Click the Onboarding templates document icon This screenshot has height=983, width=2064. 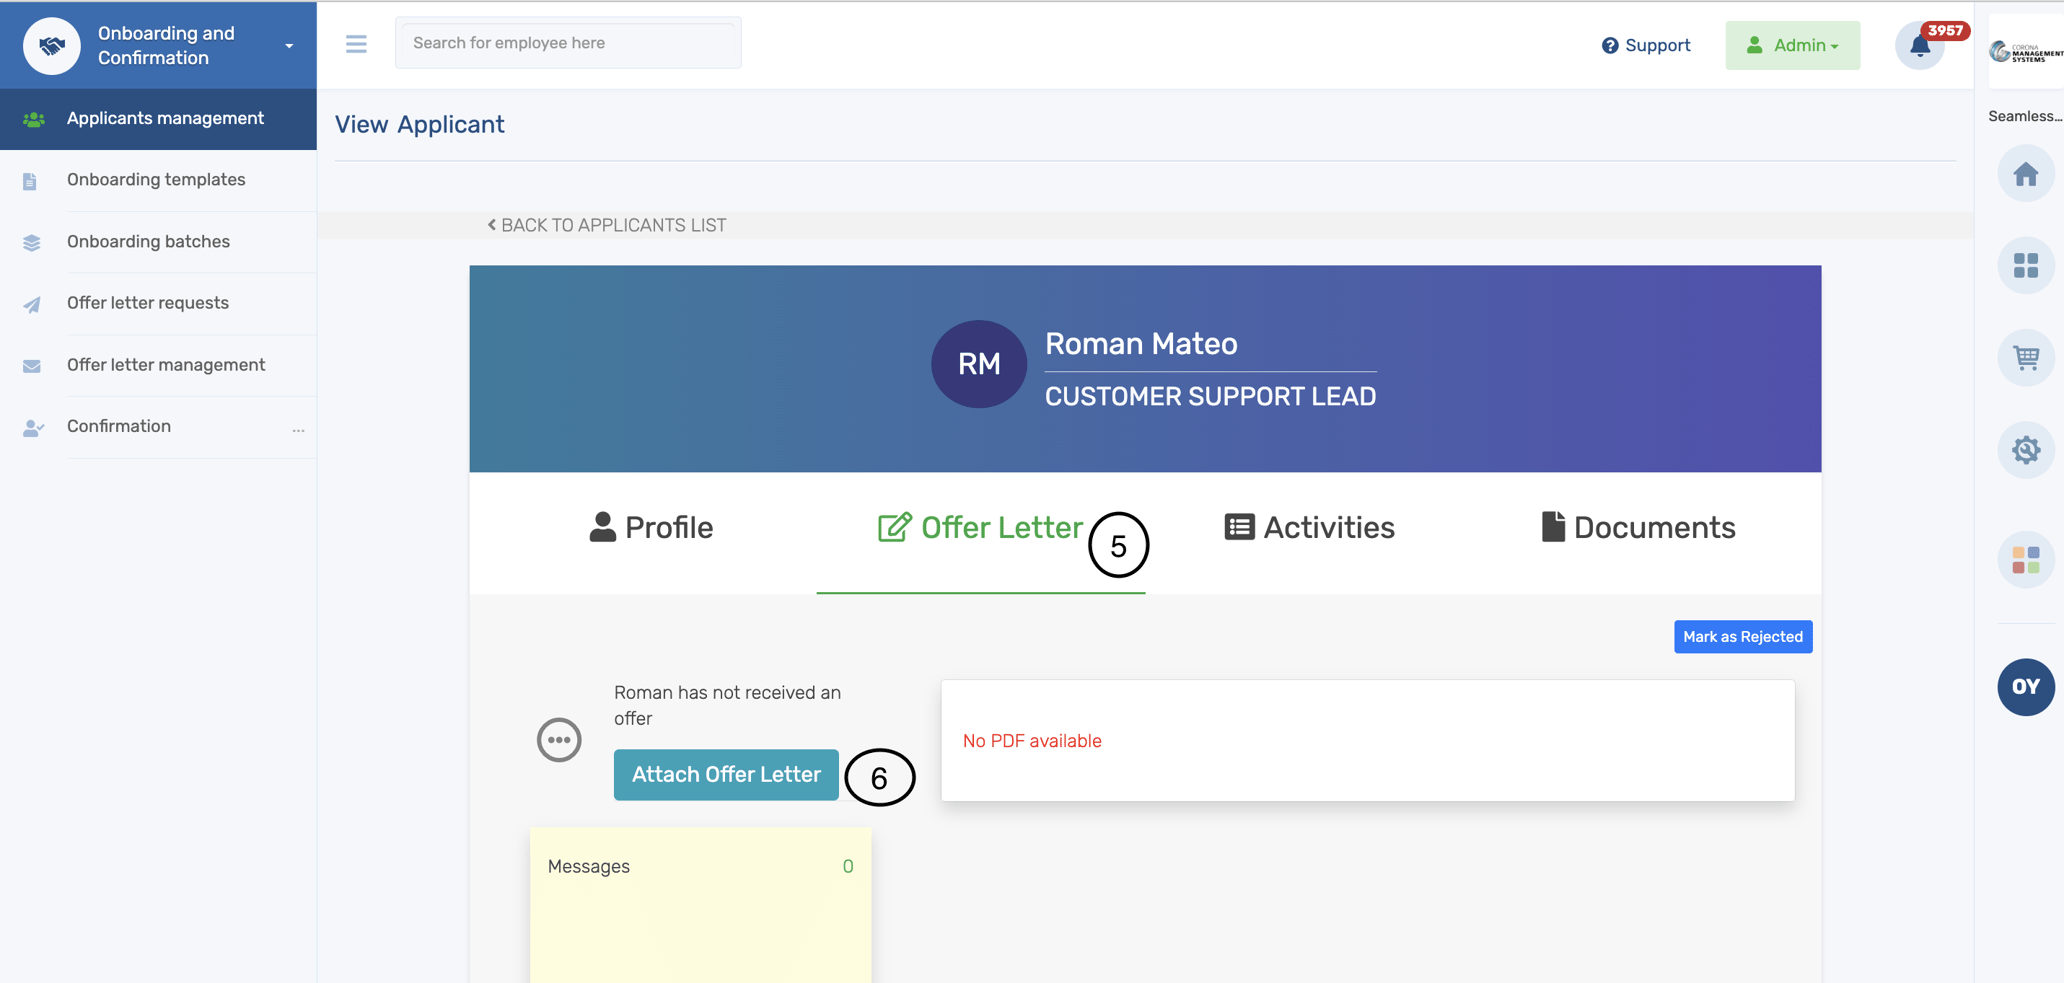tap(30, 182)
